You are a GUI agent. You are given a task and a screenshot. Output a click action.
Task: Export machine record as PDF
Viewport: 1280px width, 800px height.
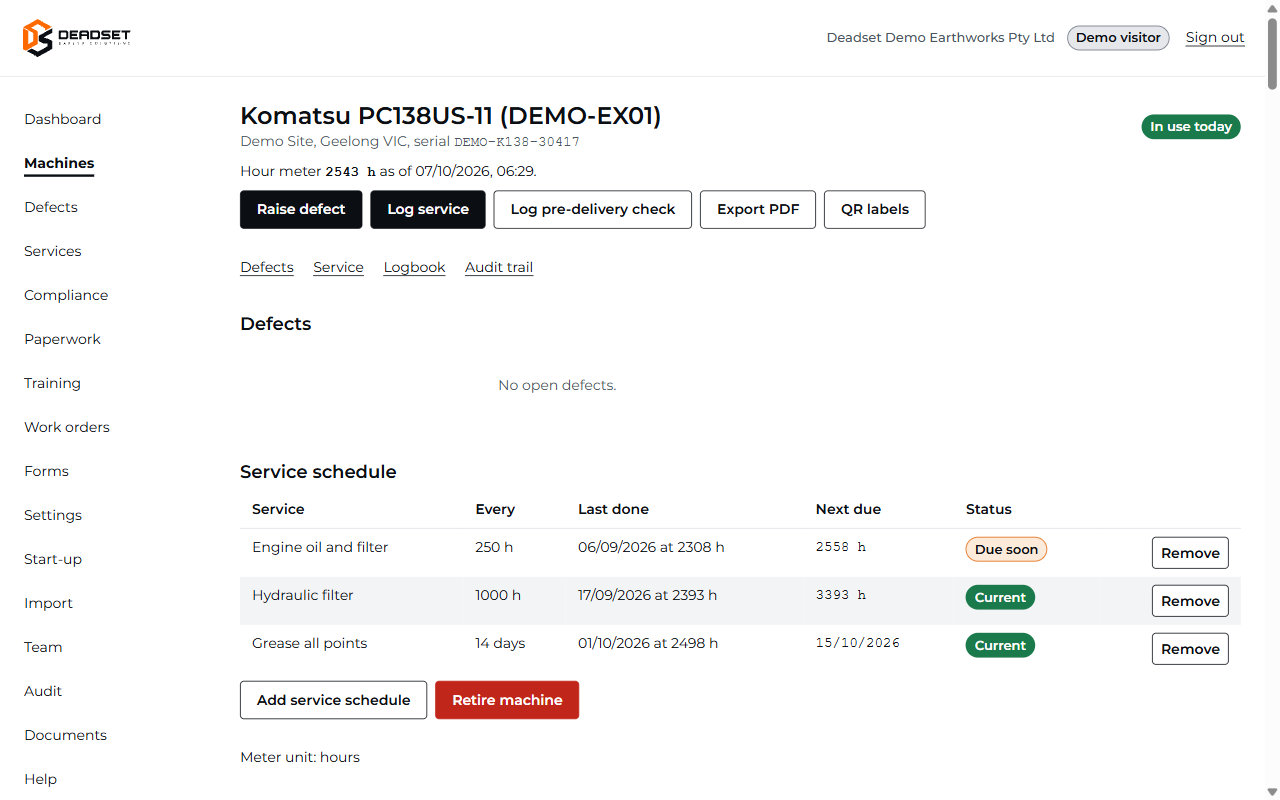(758, 210)
